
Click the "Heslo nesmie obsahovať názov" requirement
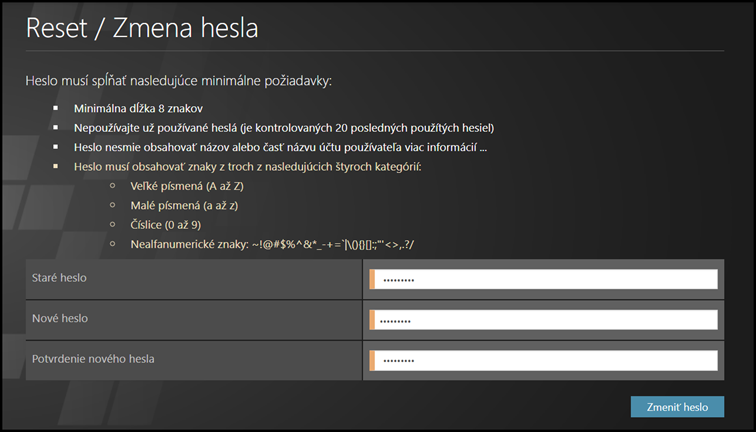280,146
